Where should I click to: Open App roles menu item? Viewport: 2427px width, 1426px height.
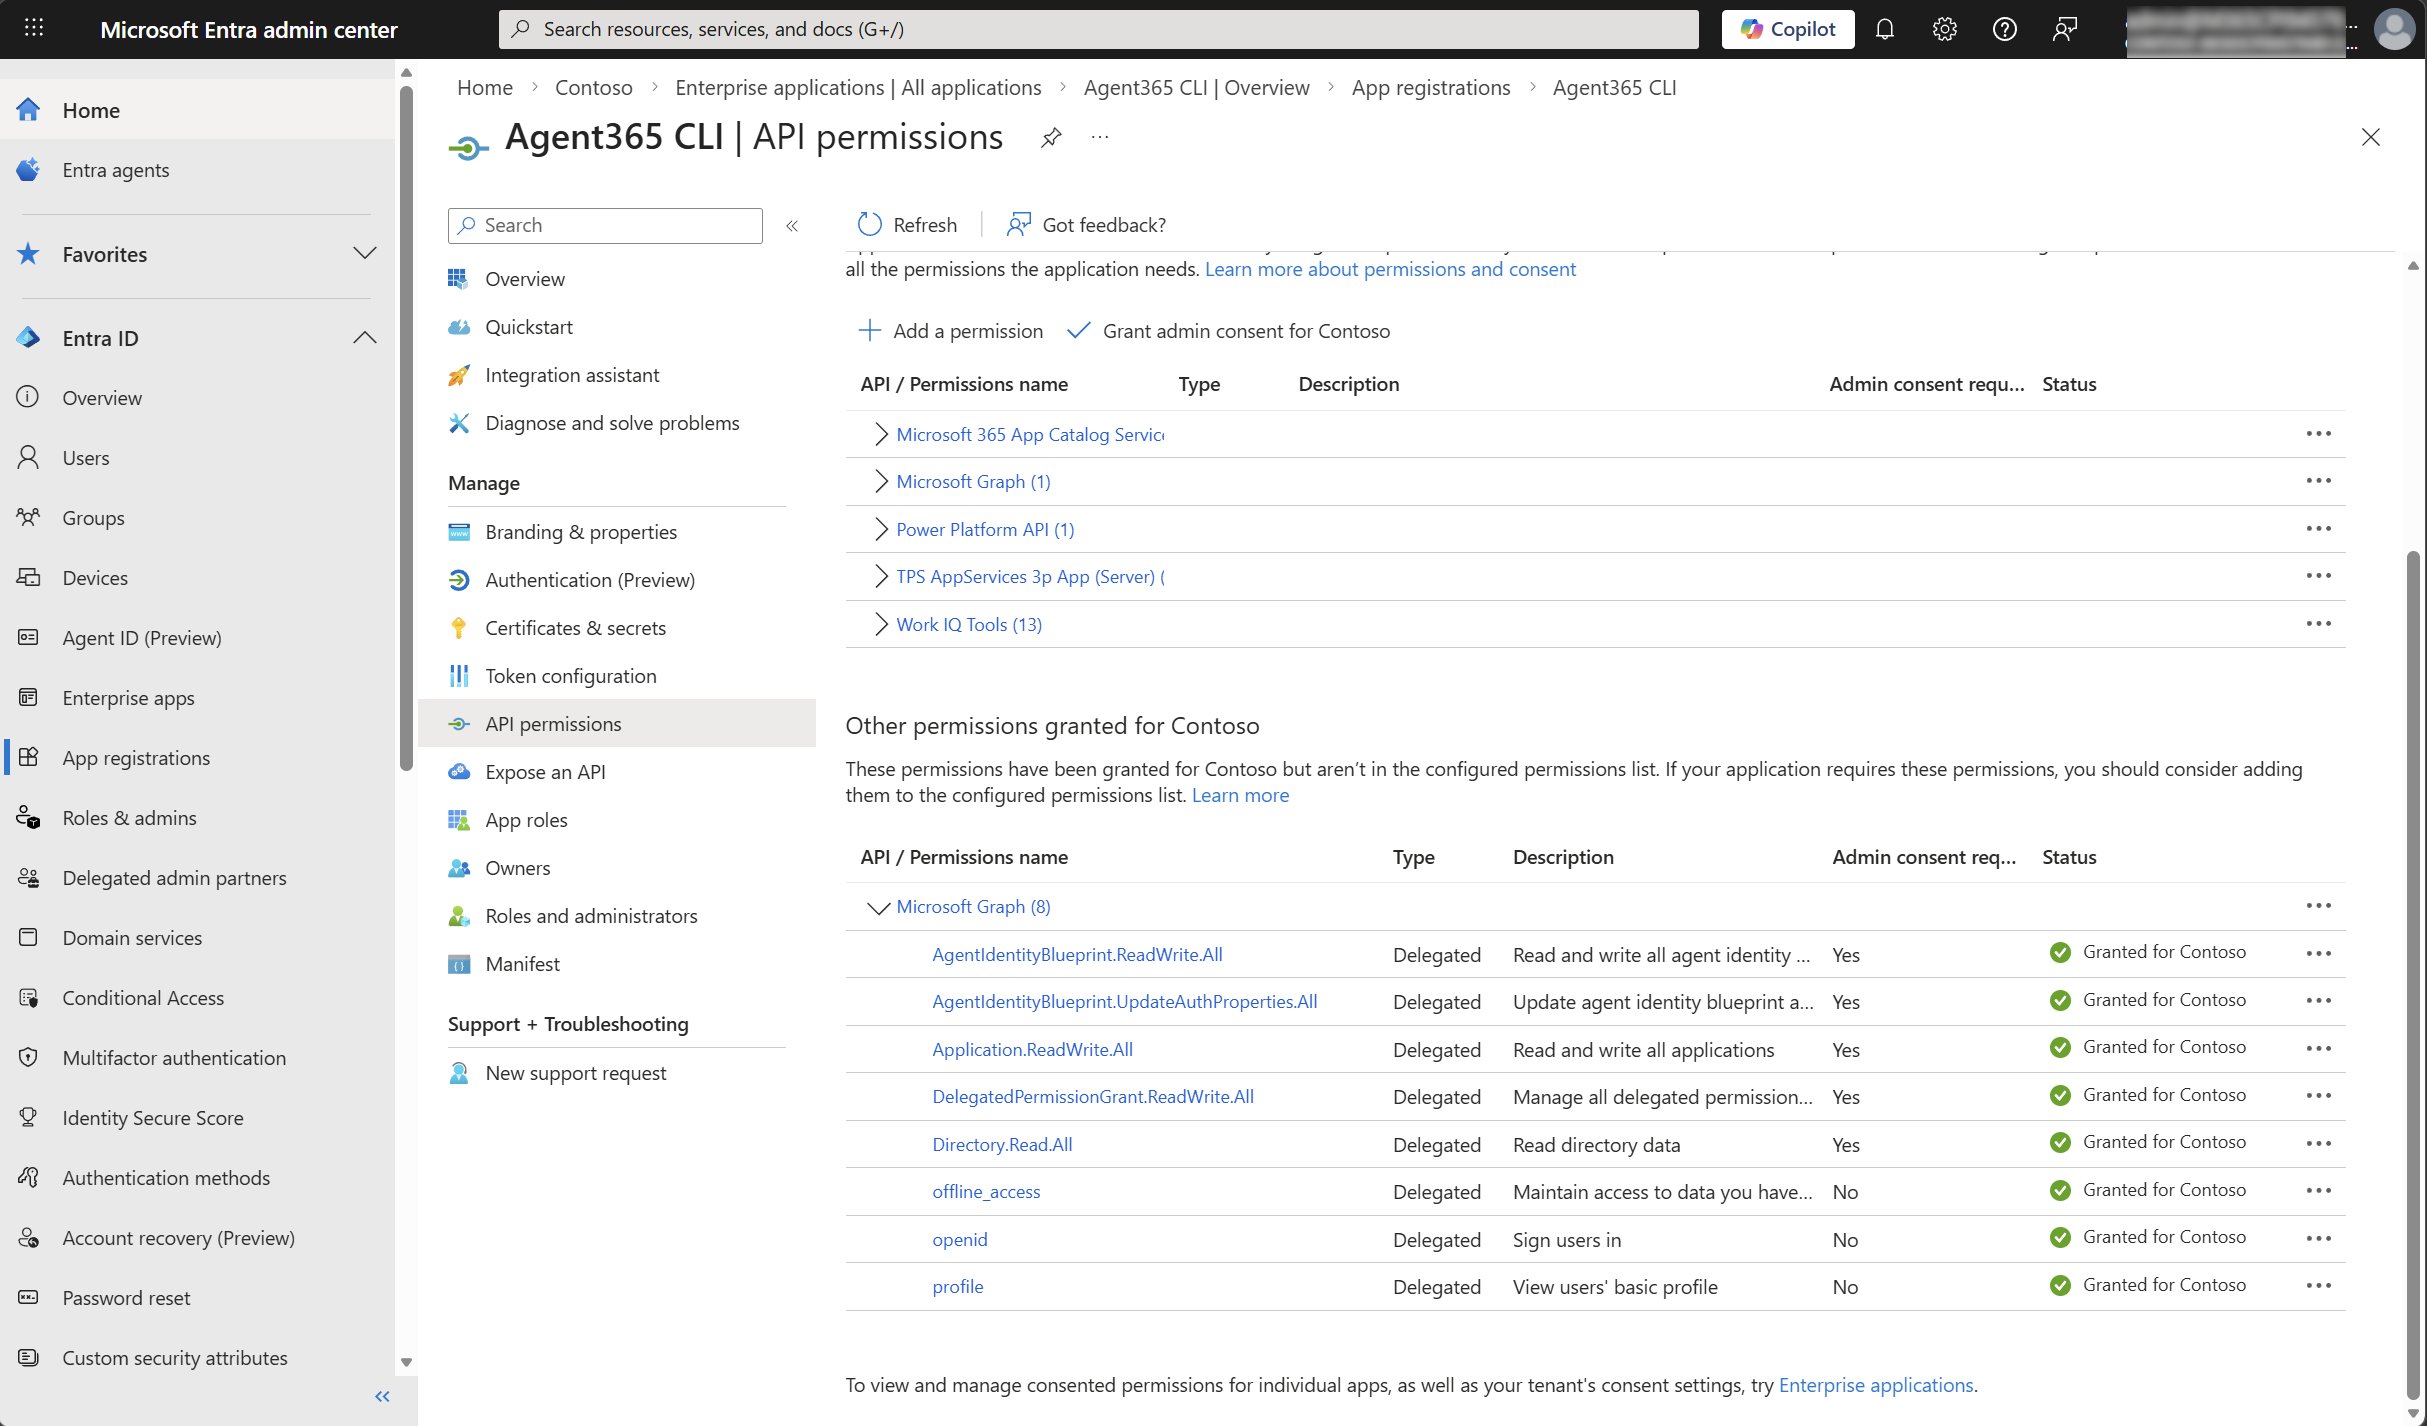(526, 820)
